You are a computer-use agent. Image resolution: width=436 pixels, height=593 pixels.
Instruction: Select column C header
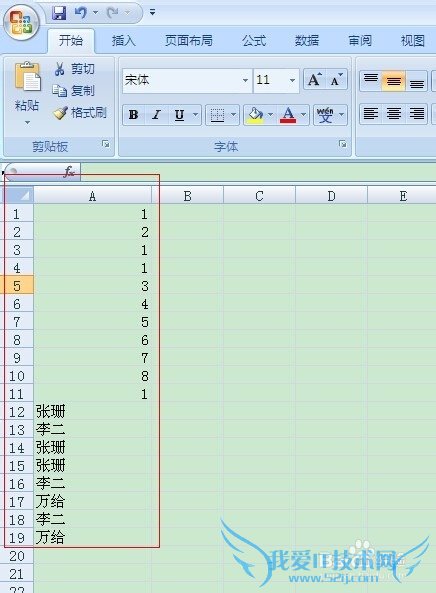click(x=259, y=196)
